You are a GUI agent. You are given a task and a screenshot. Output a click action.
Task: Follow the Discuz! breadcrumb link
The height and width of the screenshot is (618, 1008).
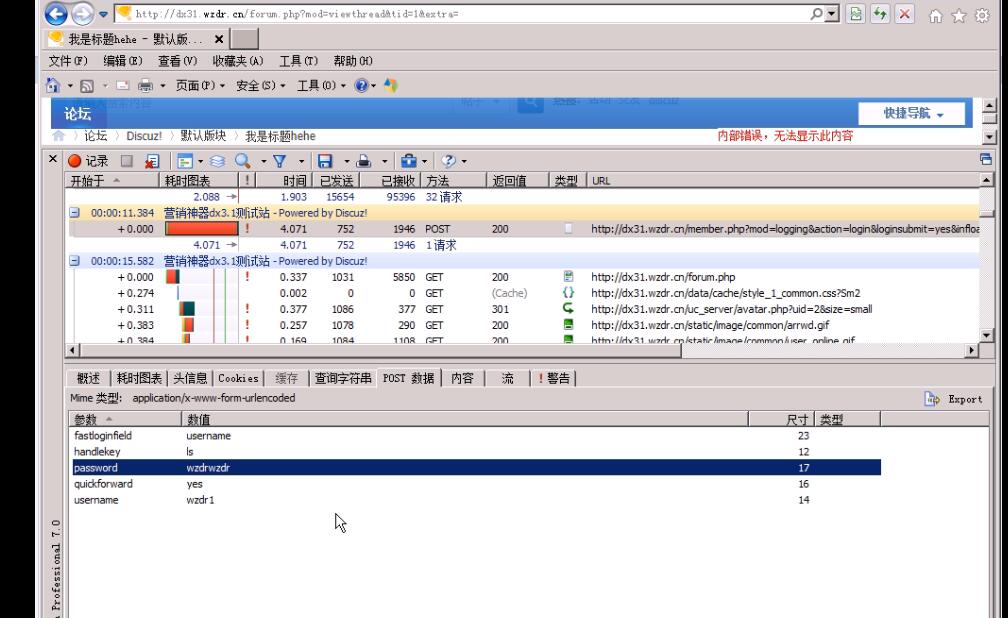[x=144, y=136]
